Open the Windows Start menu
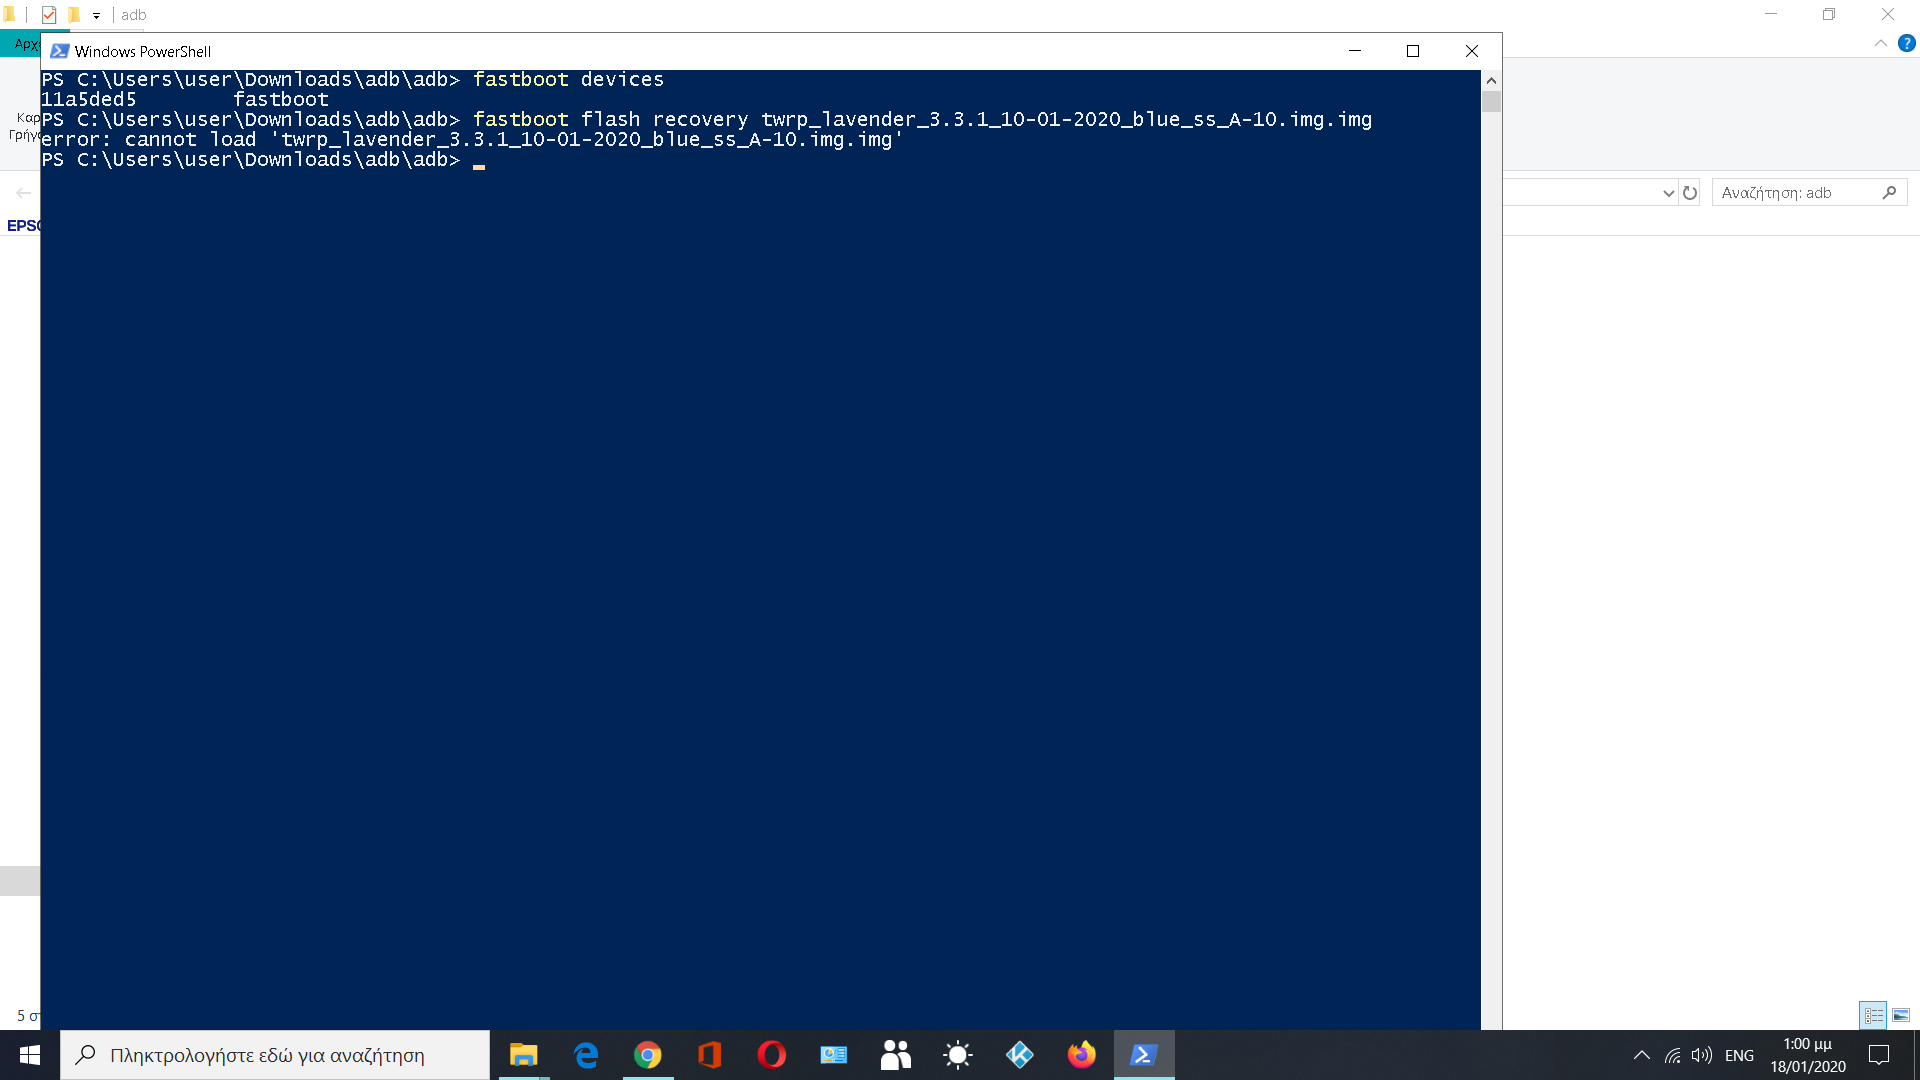 pyautogui.click(x=29, y=1055)
